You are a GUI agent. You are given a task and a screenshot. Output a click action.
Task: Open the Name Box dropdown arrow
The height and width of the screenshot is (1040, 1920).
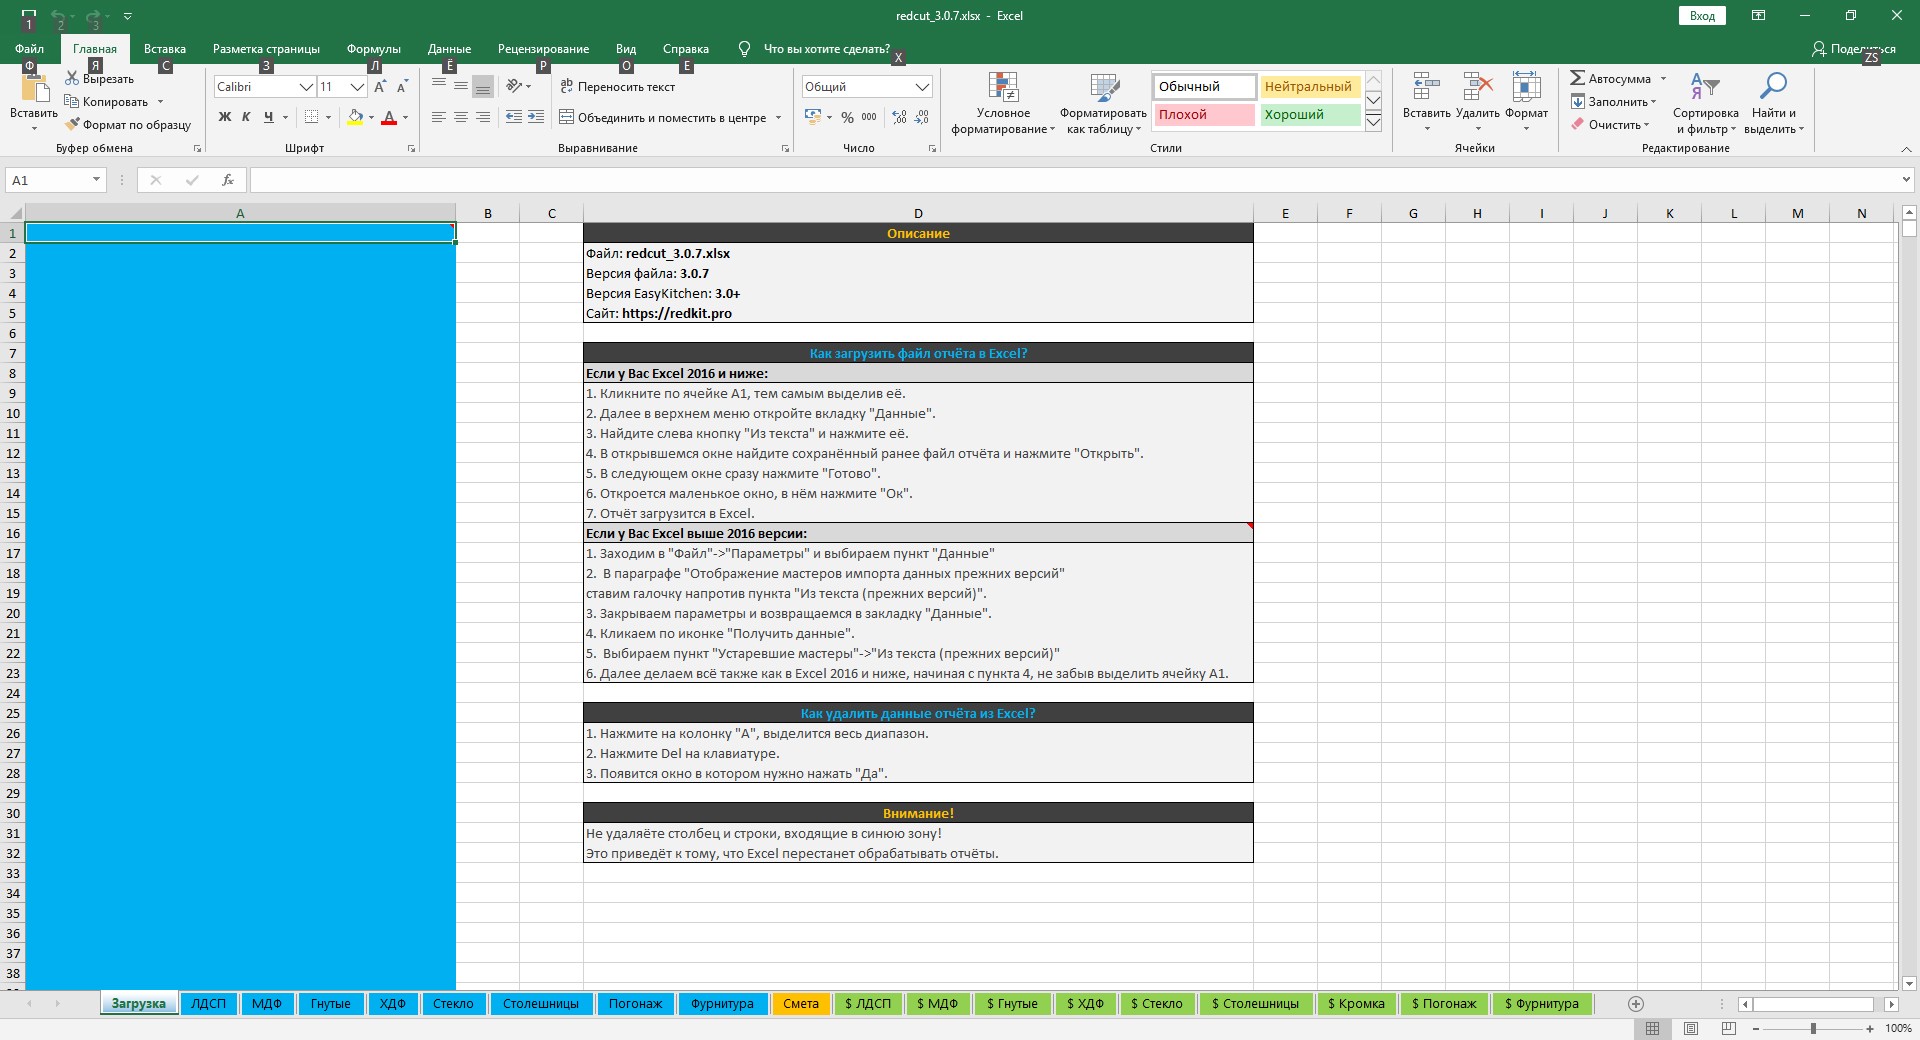click(96, 180)
